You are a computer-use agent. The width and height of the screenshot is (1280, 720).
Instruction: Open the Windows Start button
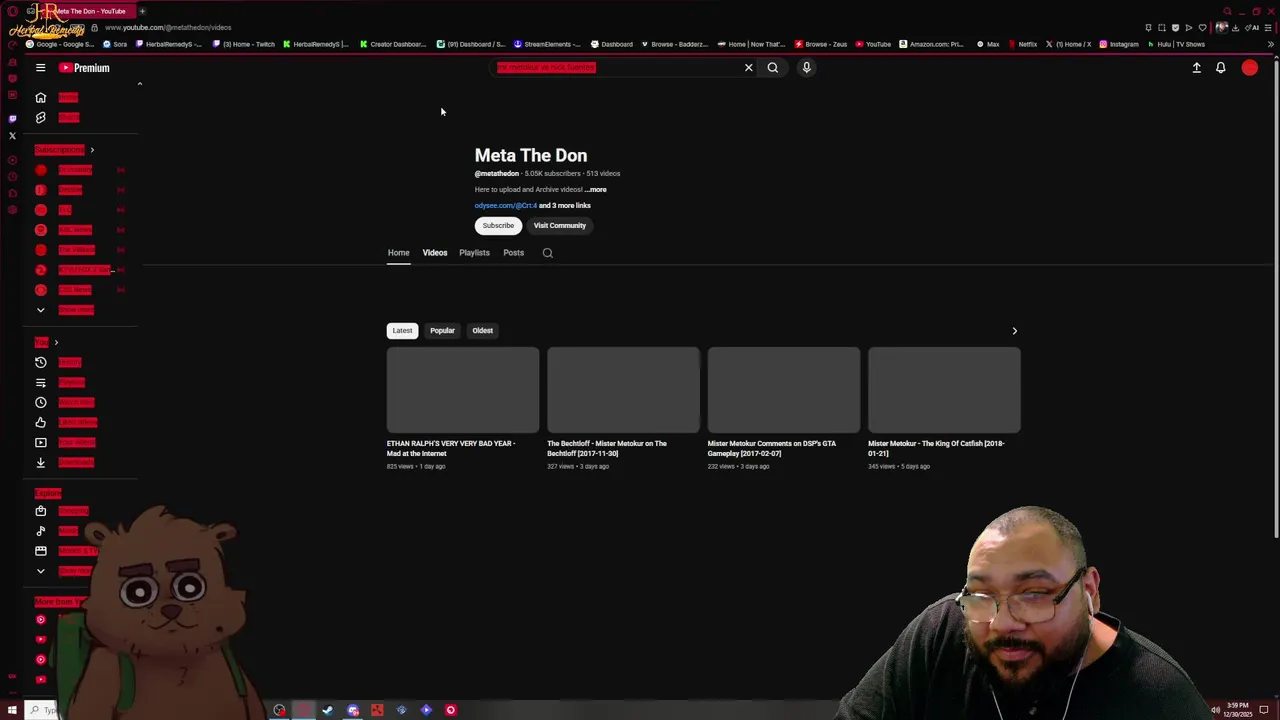tap(13, 710)
